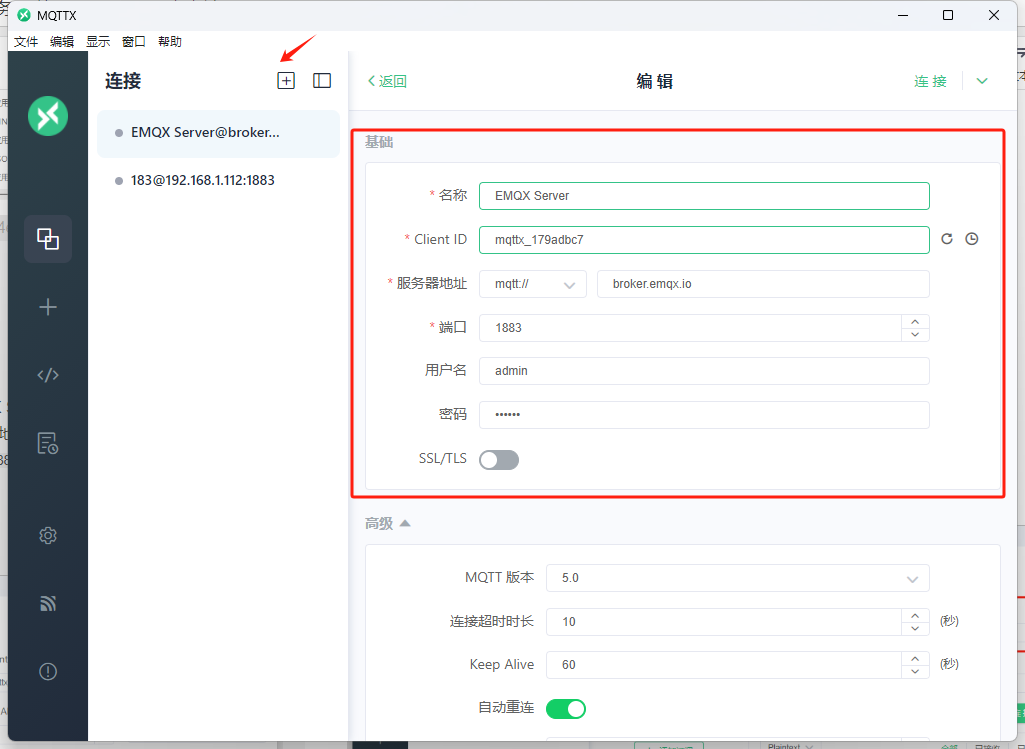Image resolution: width=1025 pixels, height=749 pixels.
Task: Click the broker.emqx.io host field
Action: point(763,284)
